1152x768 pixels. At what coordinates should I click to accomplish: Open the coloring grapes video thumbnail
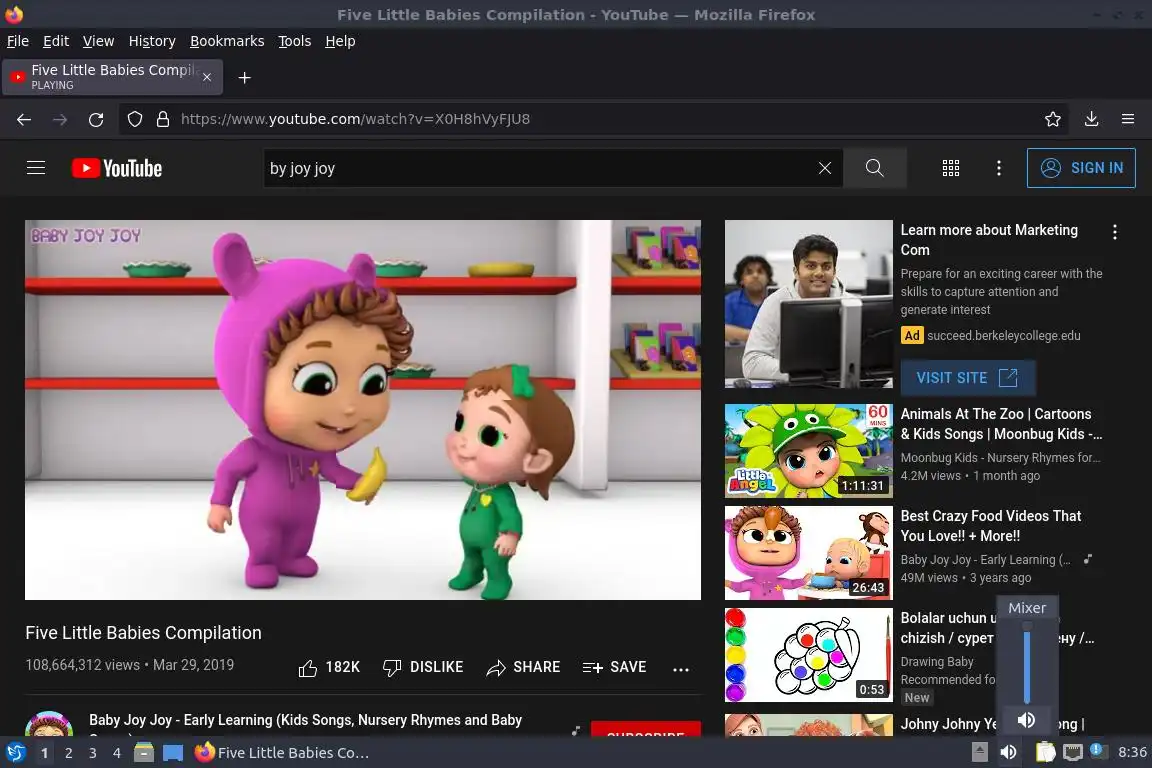(808, 655)
